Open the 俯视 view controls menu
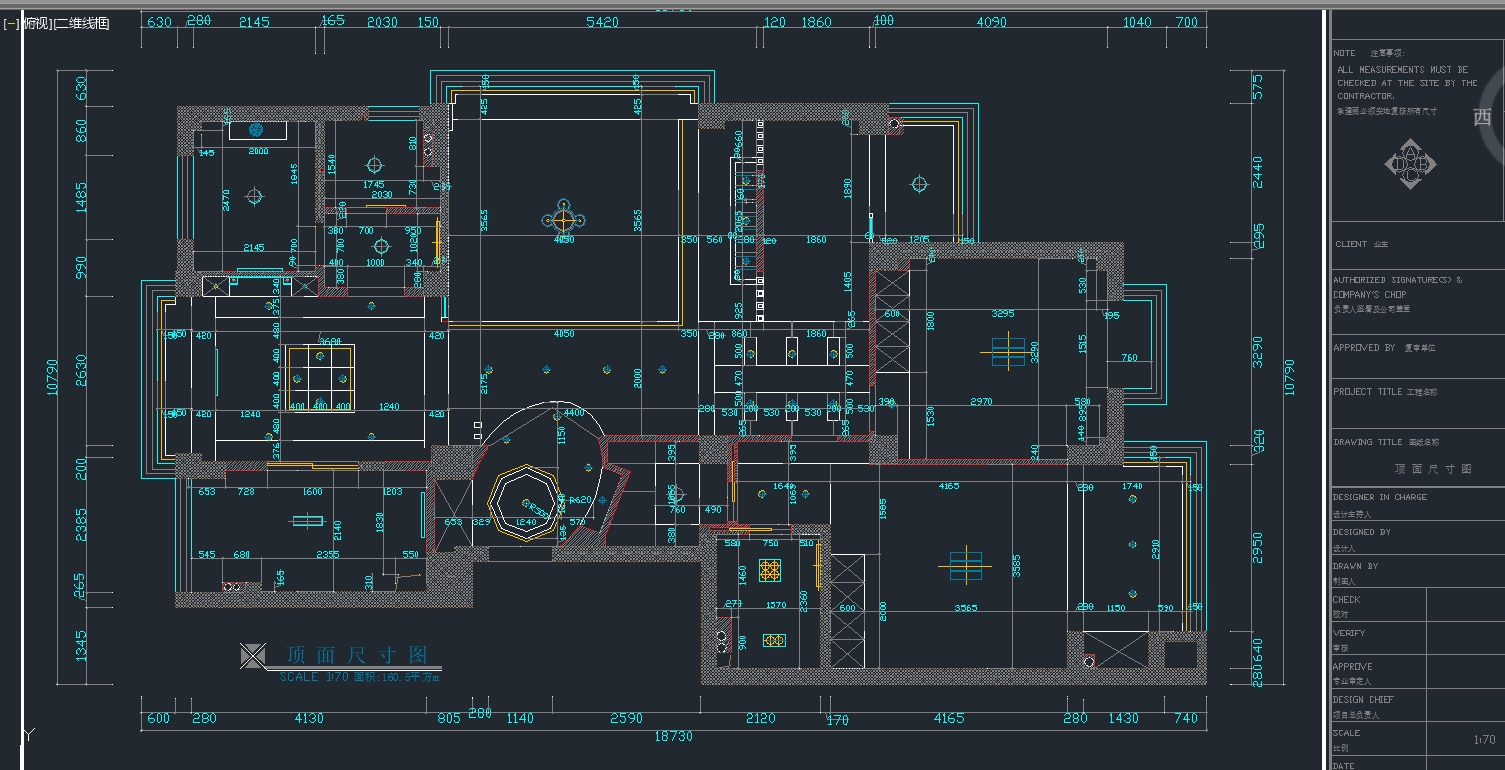The image size is (1505, 770). pyautogui.click(x=38, y=23)
